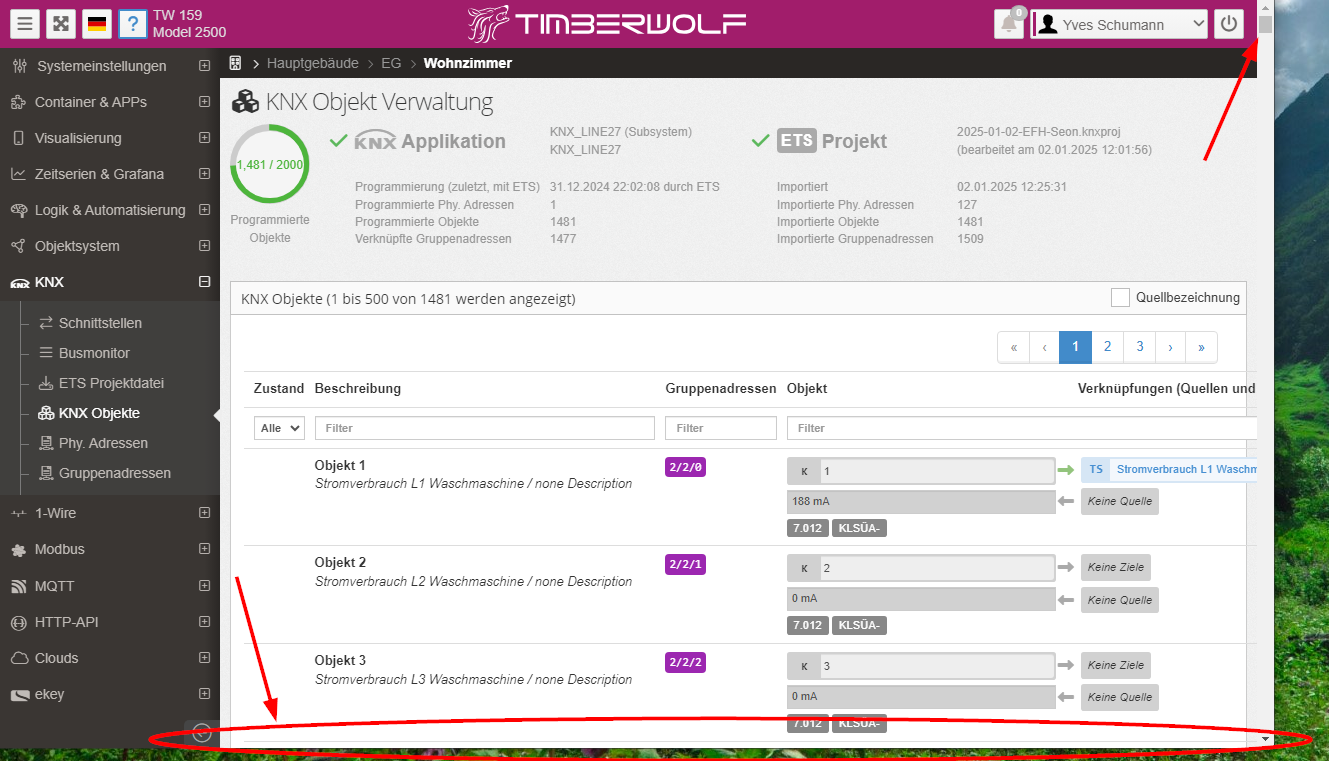This screenshot has width=1329, height=761.
Task: Jump to first page with « button
Action: point(1013,347)
